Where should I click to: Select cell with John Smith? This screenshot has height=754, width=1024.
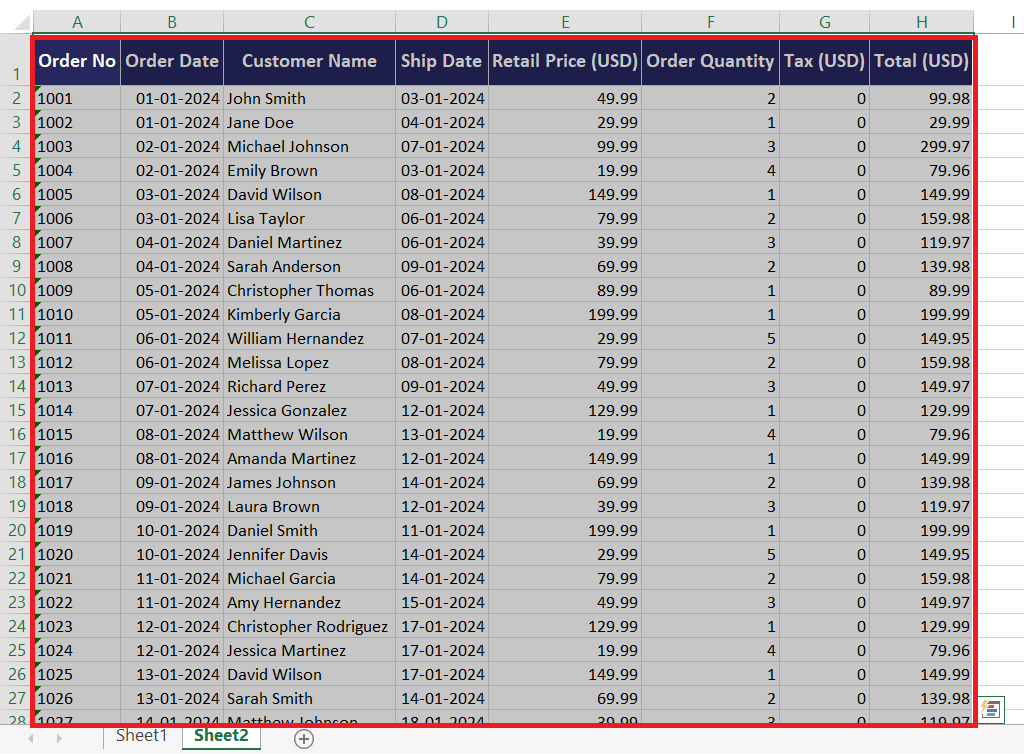point(310,99)
